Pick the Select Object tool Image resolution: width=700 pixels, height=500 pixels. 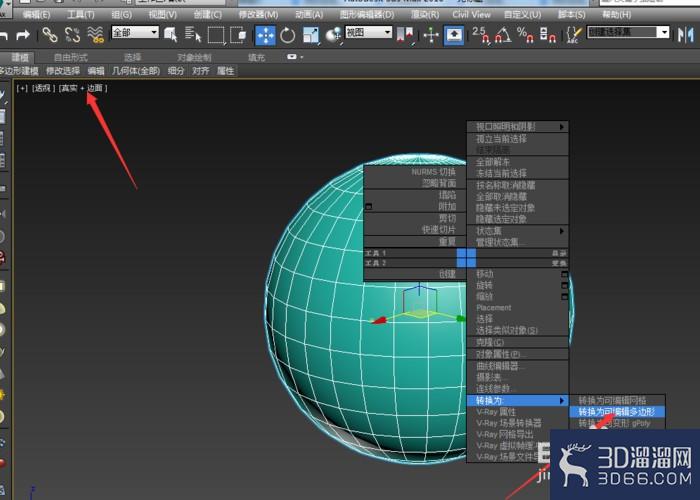tap(171, 35)
